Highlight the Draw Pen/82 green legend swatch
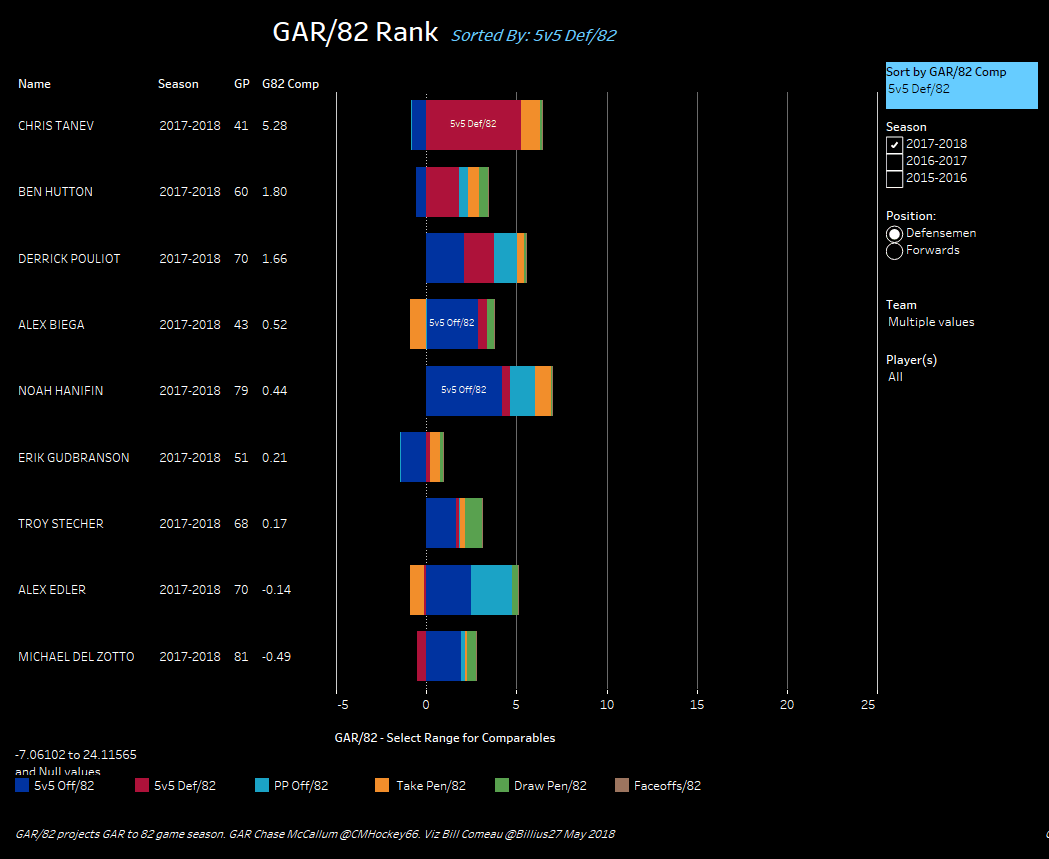 click(502, 786)
